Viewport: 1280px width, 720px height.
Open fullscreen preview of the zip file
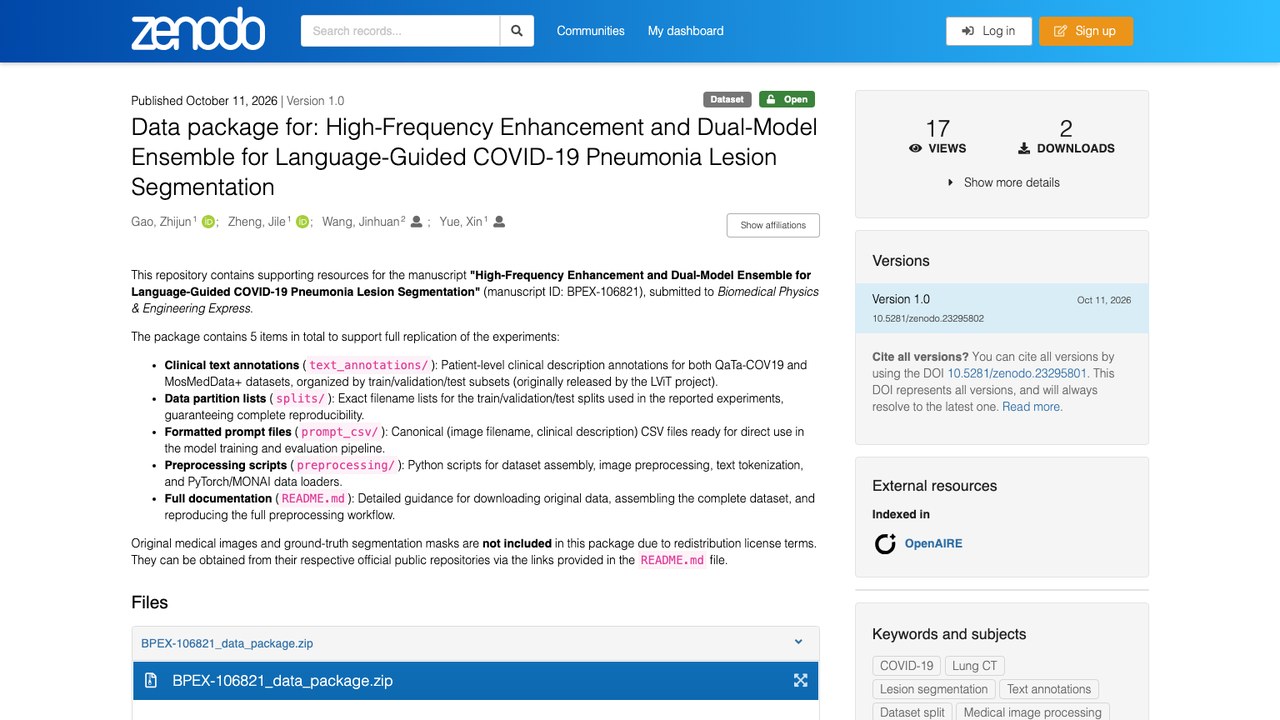coord(800,681)
